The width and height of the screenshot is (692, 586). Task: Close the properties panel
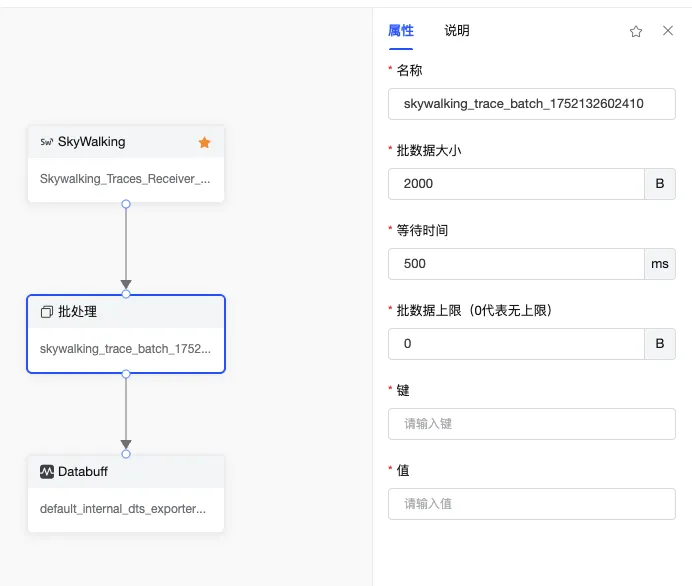[x=668, y=31]
